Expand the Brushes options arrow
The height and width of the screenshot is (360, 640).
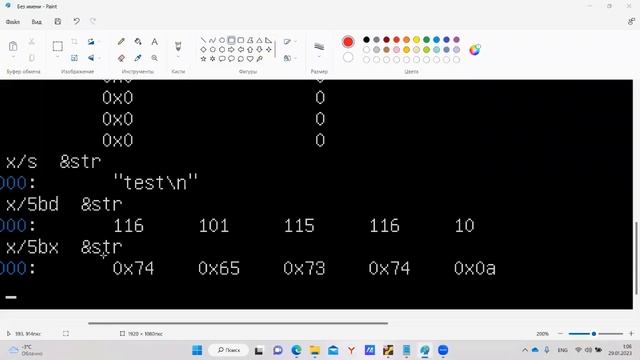tap(178, 58)
